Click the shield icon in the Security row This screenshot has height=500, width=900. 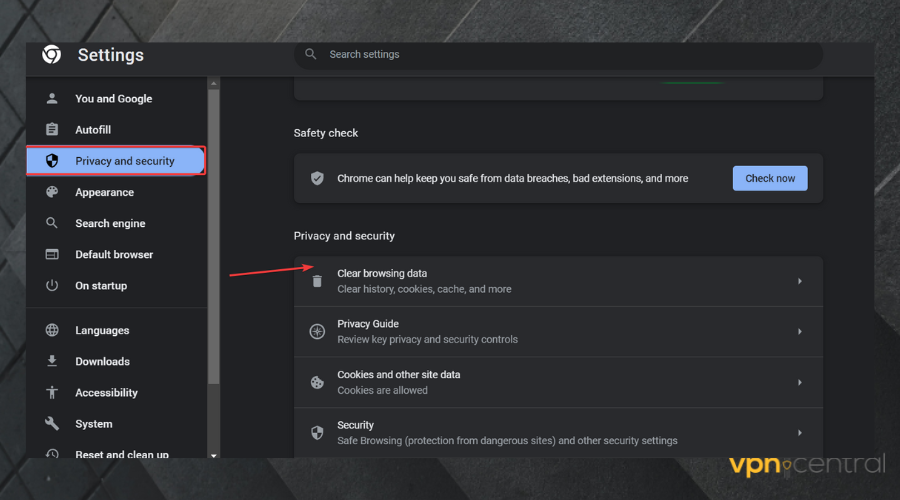[x=317, y=433]
